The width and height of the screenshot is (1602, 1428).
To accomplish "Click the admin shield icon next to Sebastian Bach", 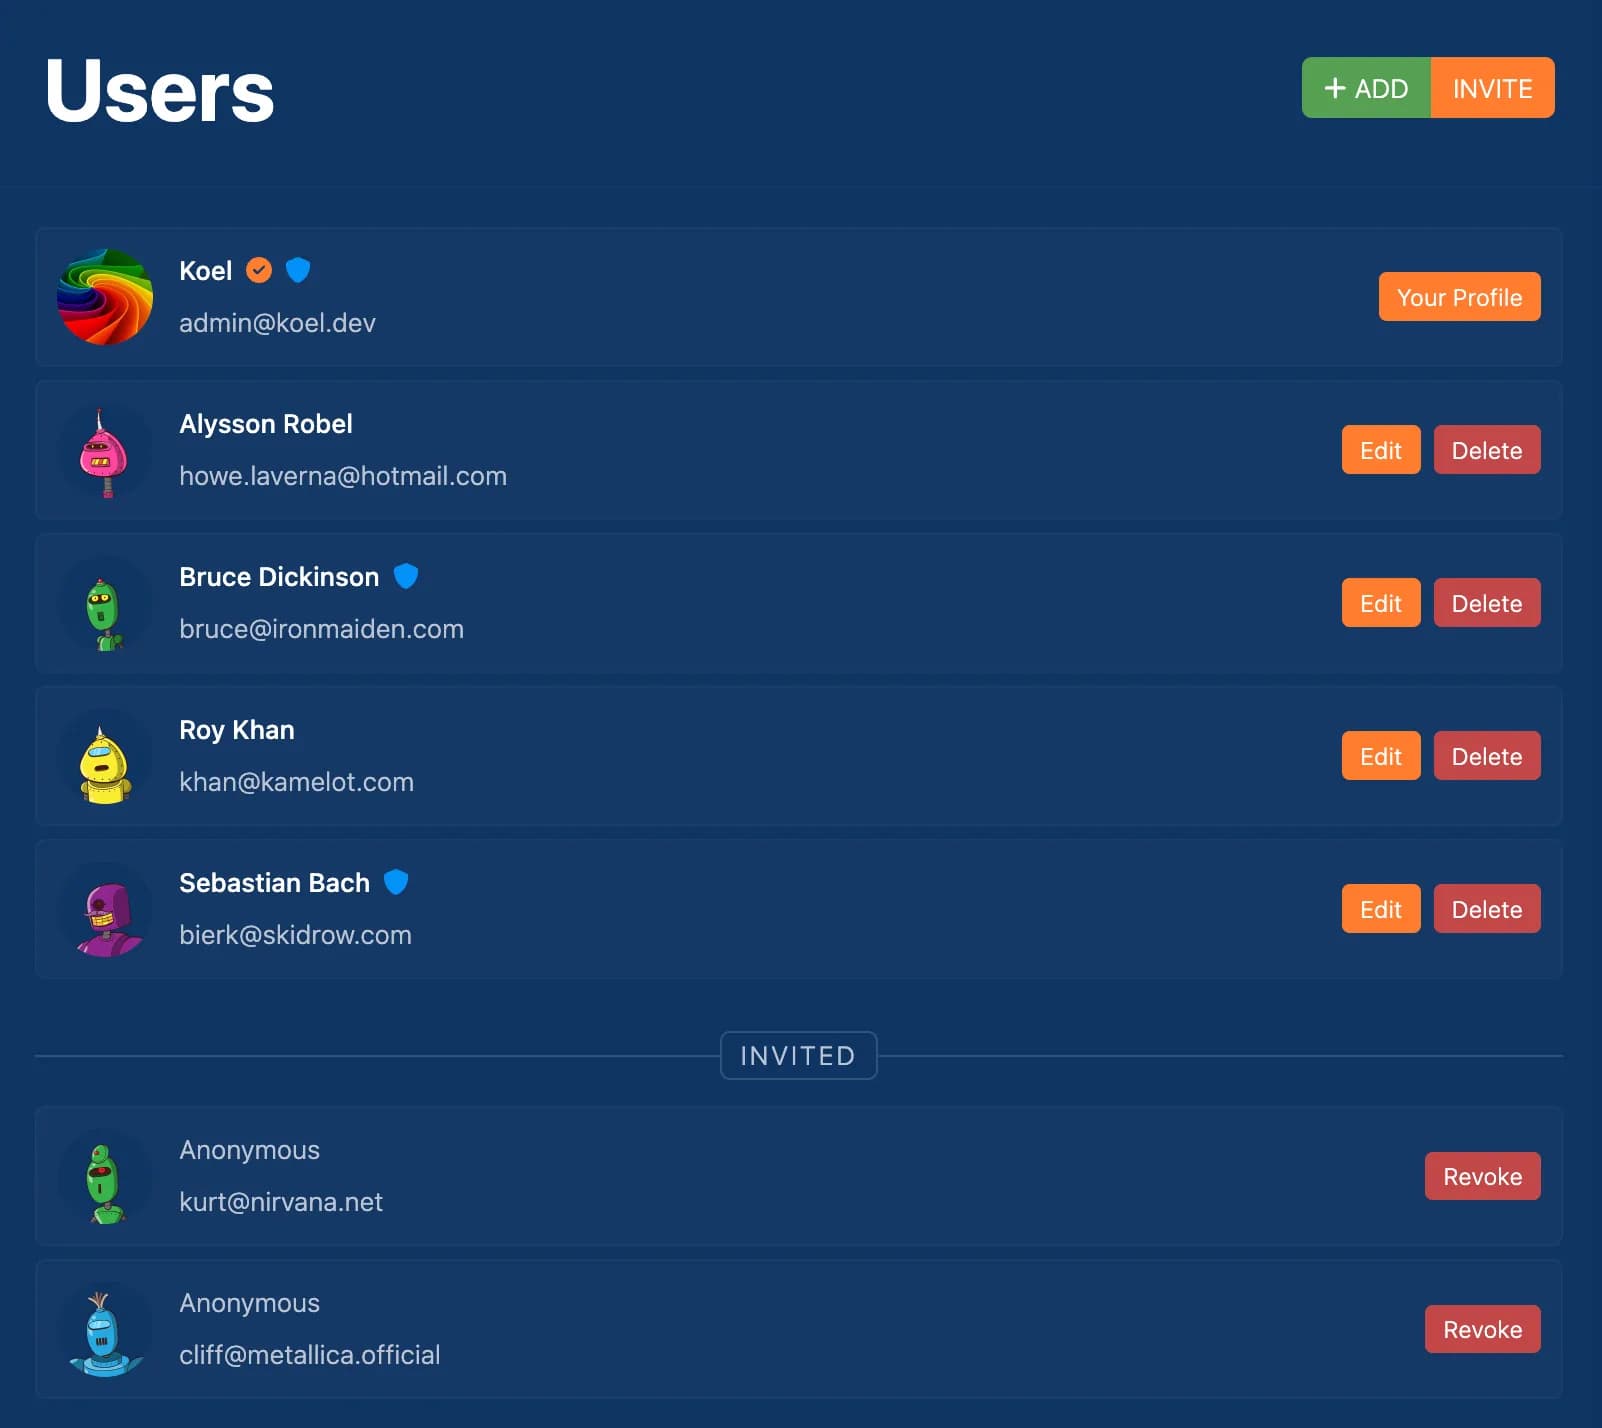I will click(x=397, y=882).
